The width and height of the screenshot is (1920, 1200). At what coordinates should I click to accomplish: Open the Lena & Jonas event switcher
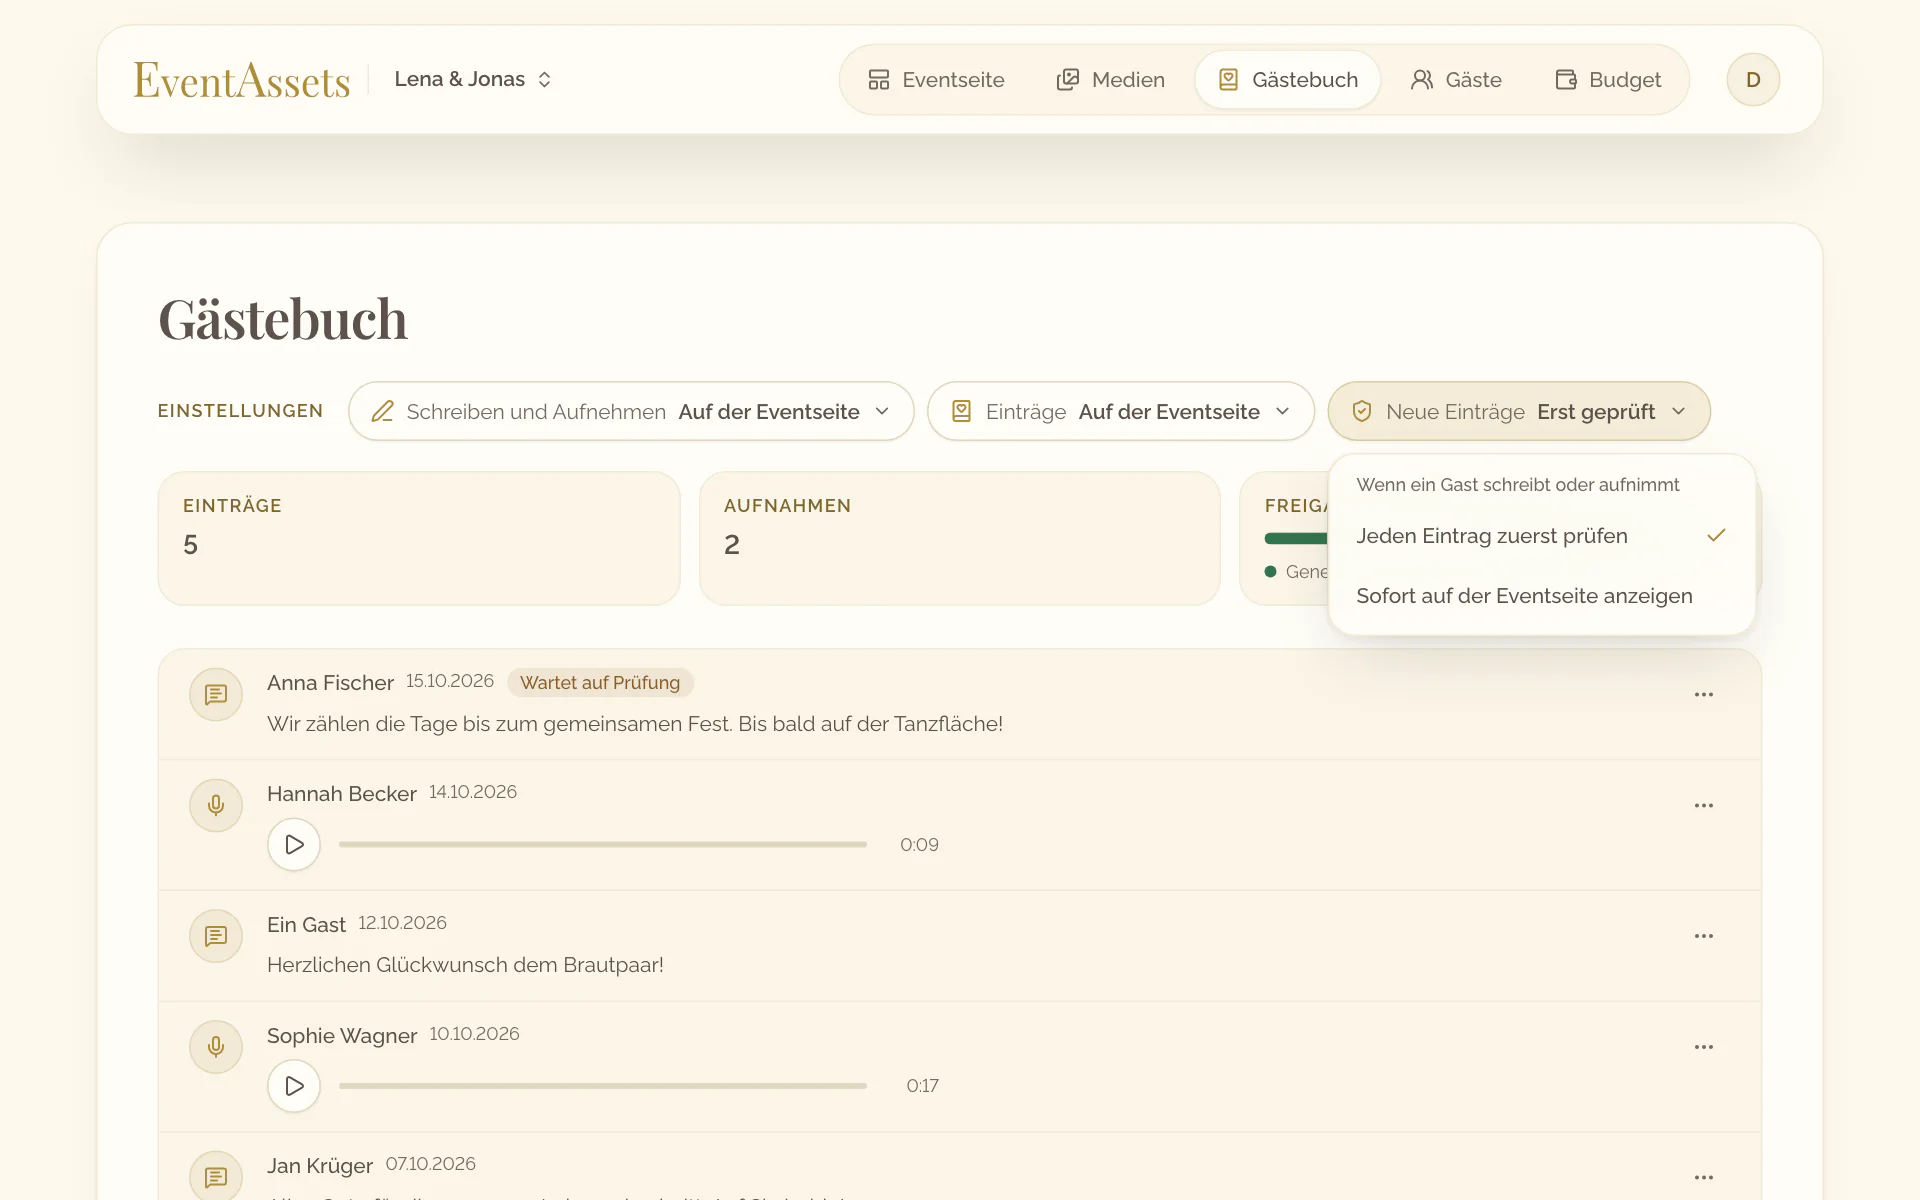(x=473, y=79)
